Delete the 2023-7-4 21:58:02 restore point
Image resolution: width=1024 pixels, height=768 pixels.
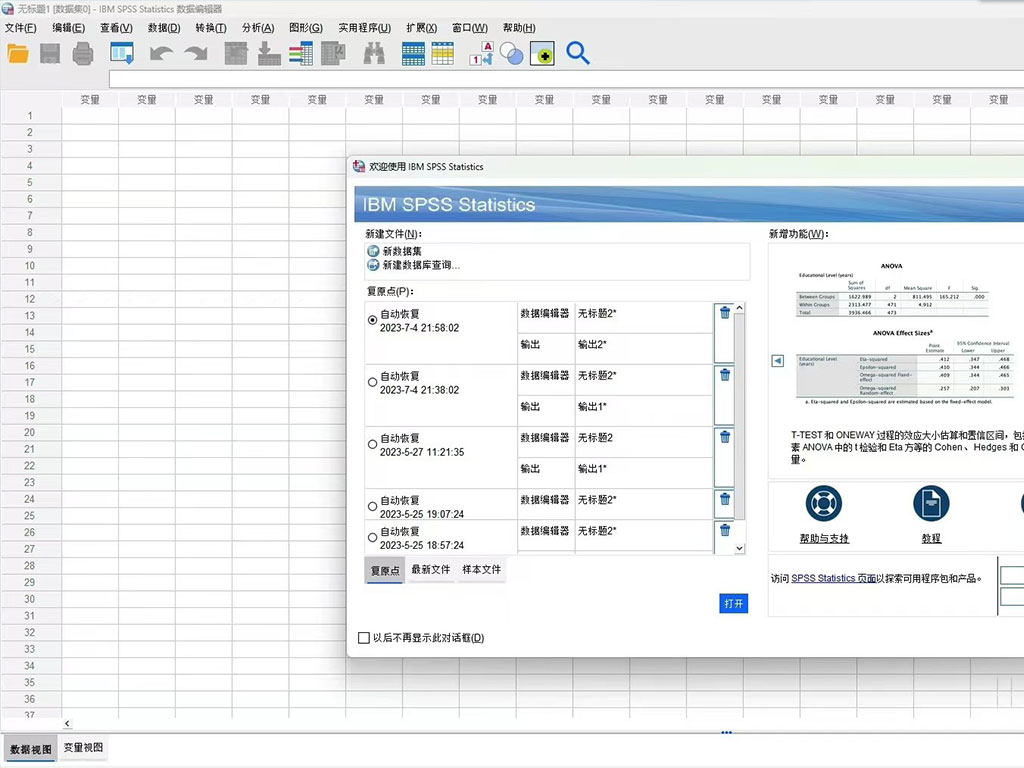click(725, 313)
